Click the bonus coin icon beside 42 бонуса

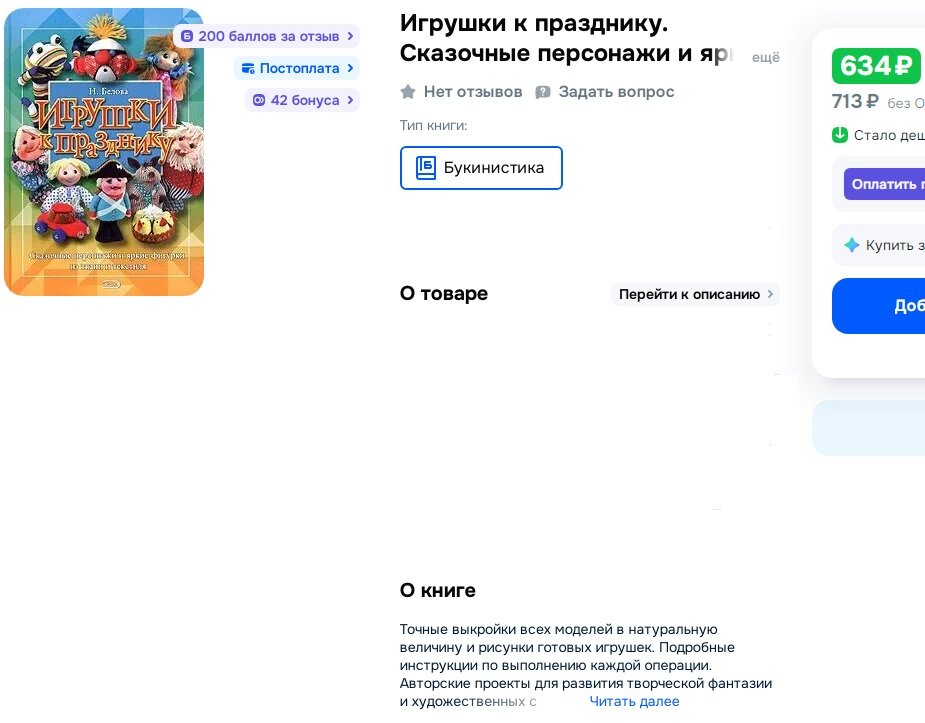pyautogui.click(x=258, y=100)
